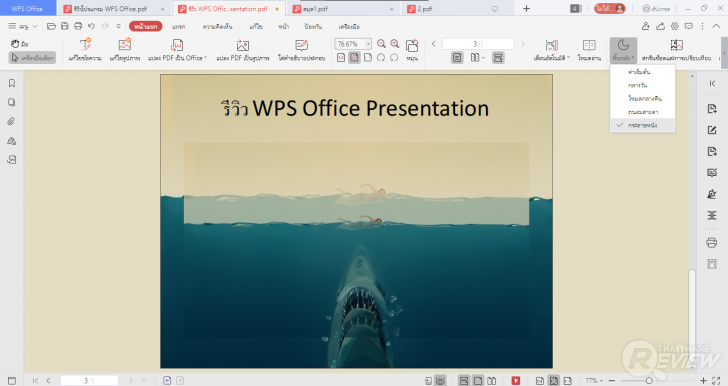Viewport: 728px width, 386px height.
Task: Expand the quick access toolbar customize arrow
Action: click(118, 26)
